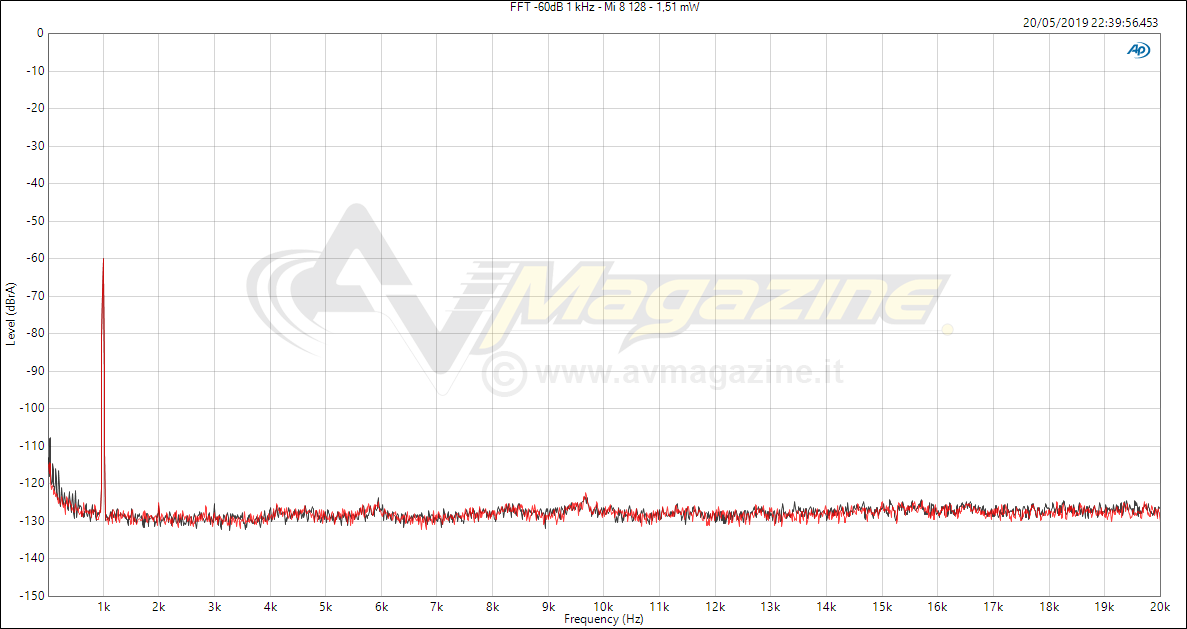Click the 4k tick label on the Frequency axis
Screen dimensions: 1187x629
pyautogui.click(x=270, y=607)
